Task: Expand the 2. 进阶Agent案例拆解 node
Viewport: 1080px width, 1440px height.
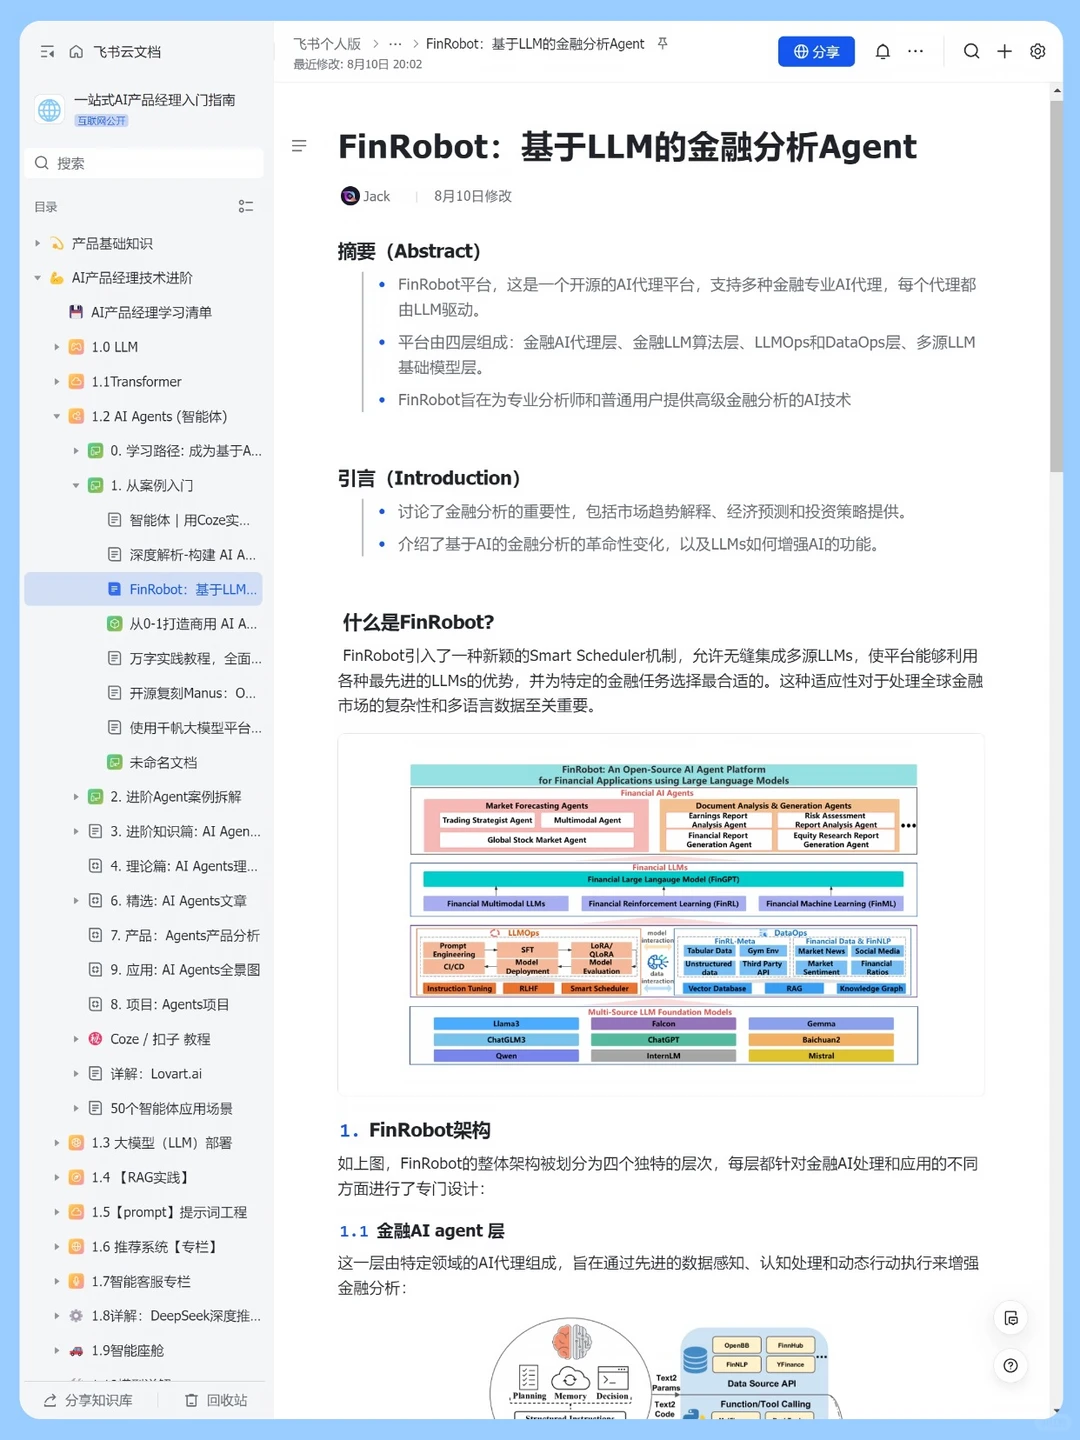Action: pos(76,797)
